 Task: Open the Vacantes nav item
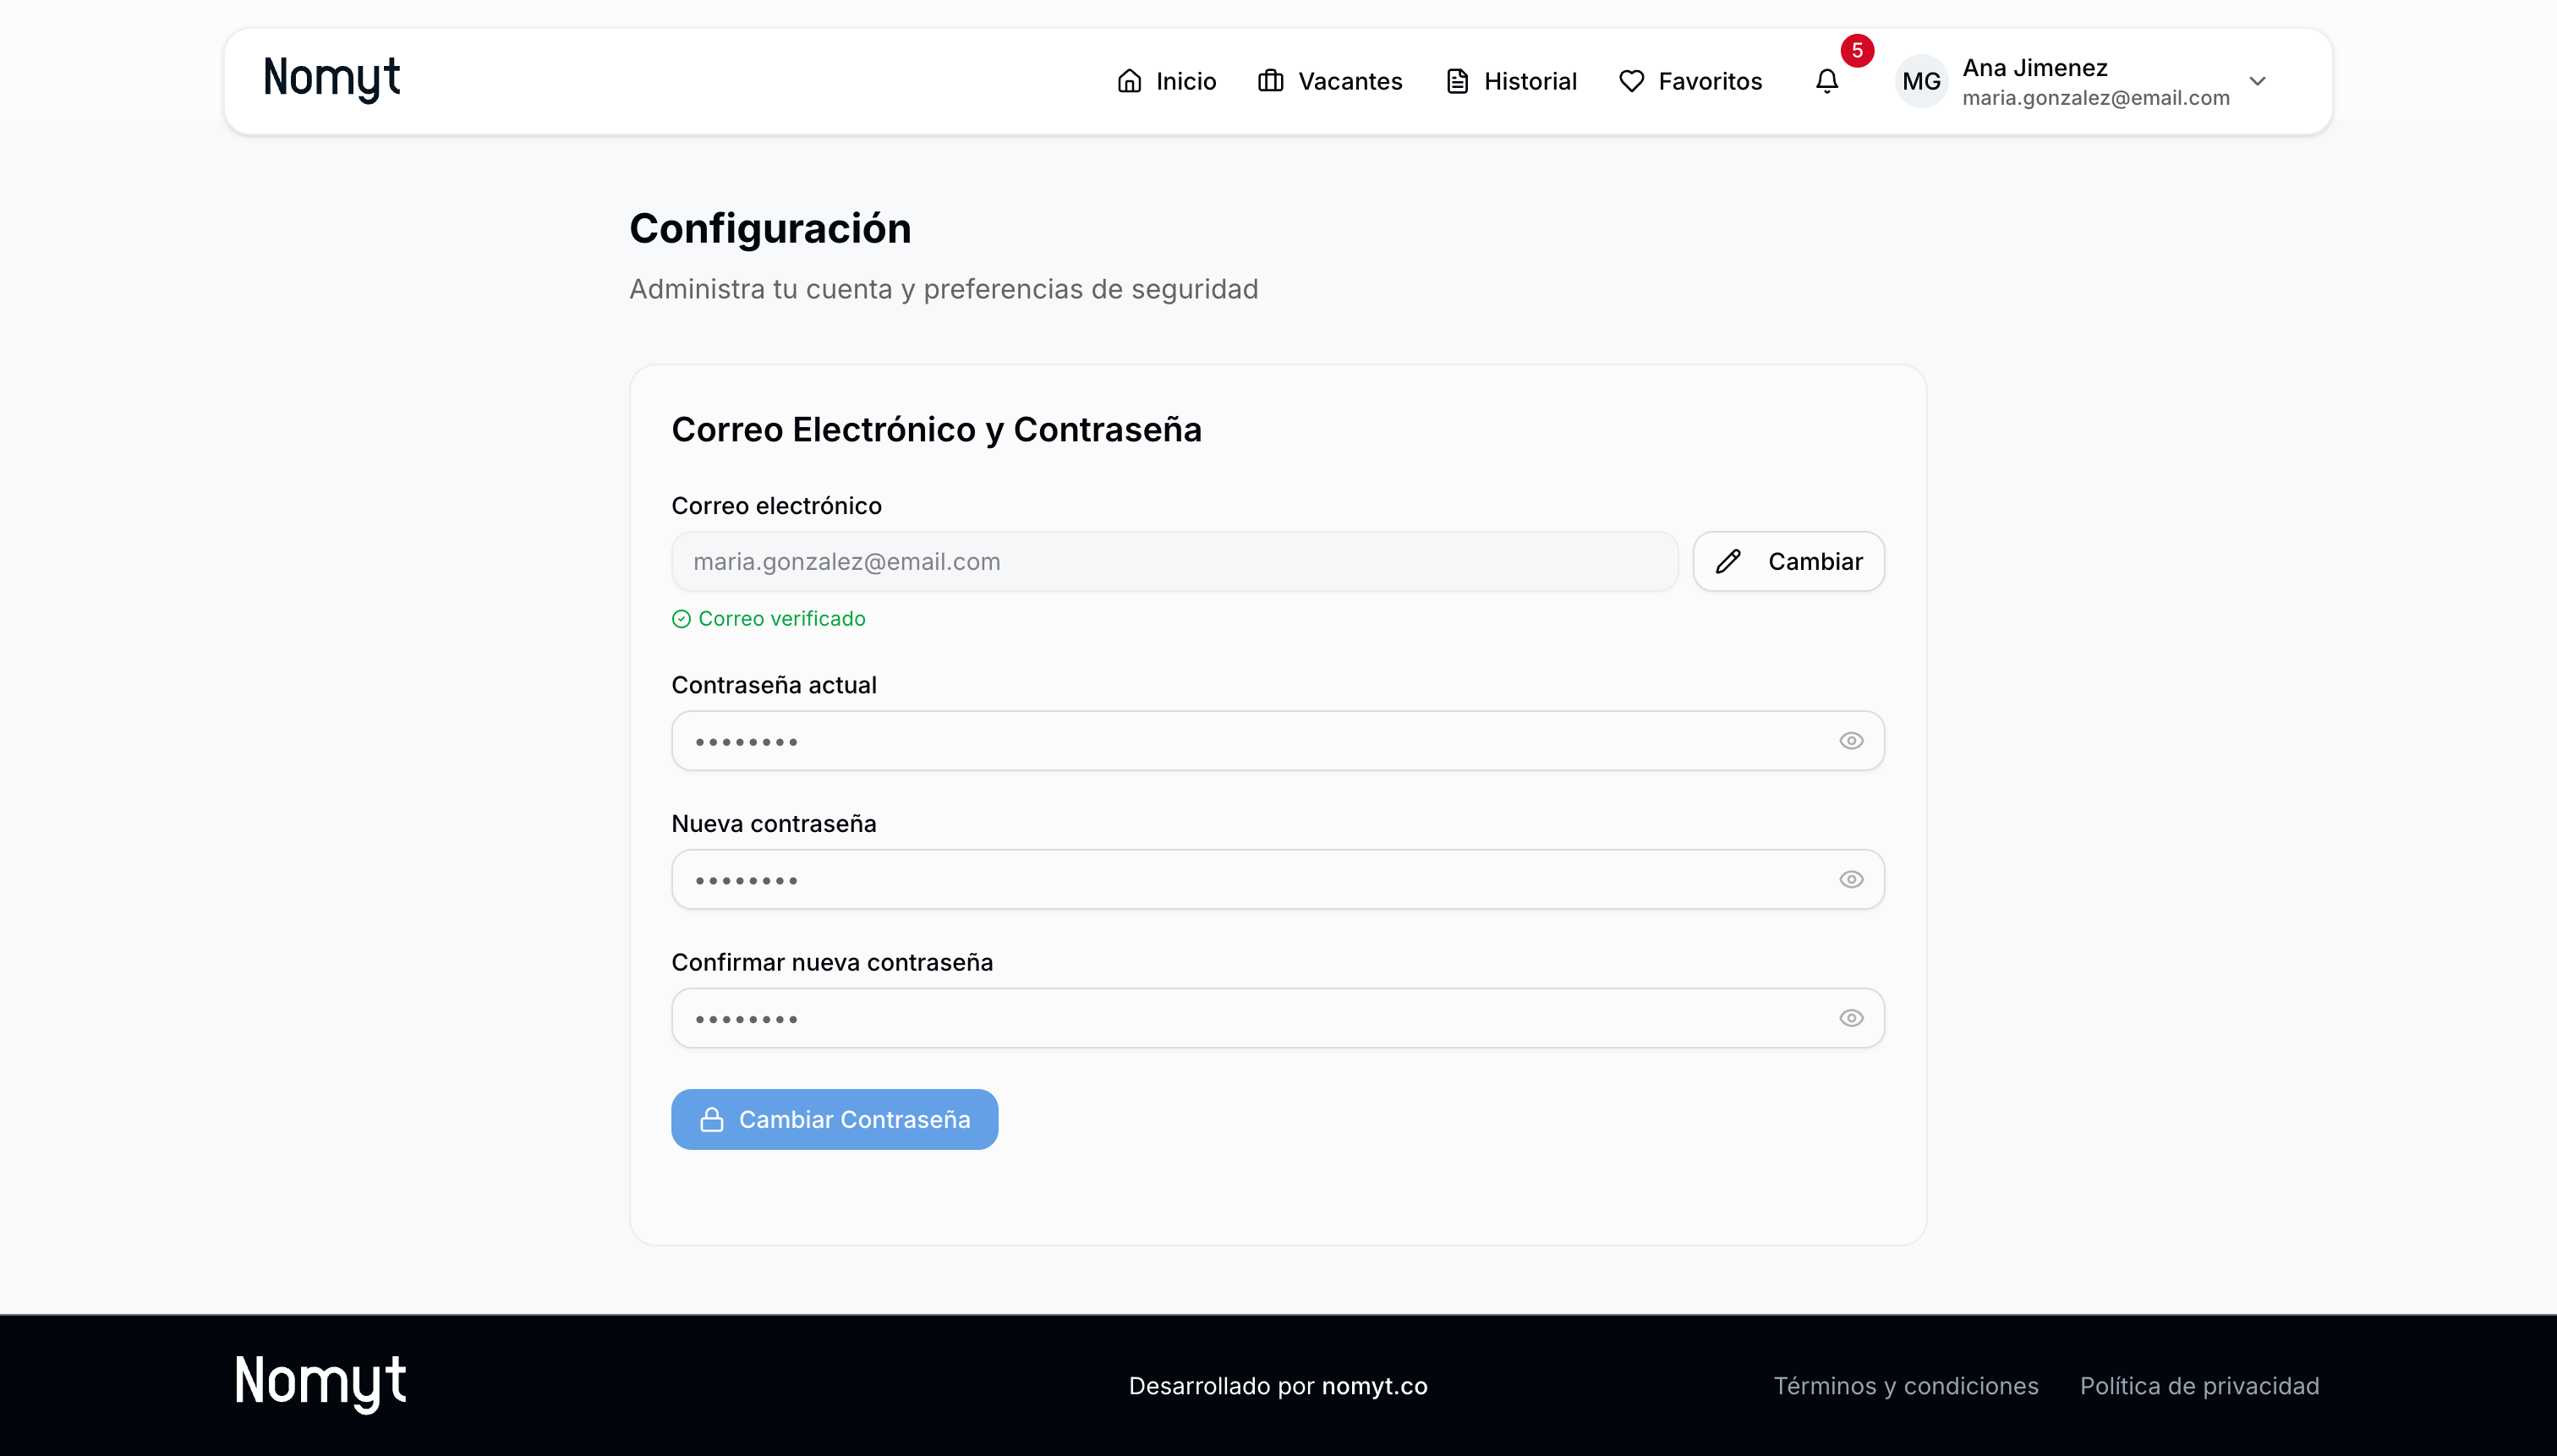[x=1330, y=81]
